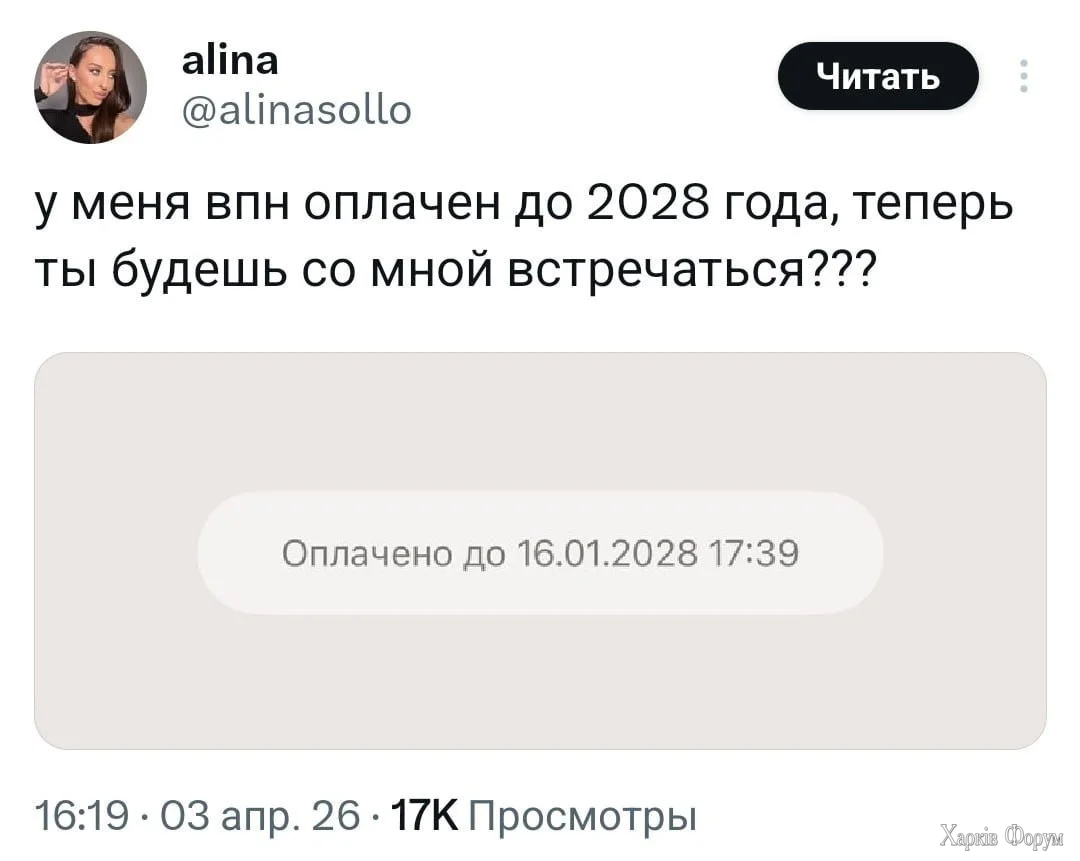Image resolution: width=1080 pixels, height=861 pixels.
Task: Toggle follow state via Читать button
Action: point(878,75)
